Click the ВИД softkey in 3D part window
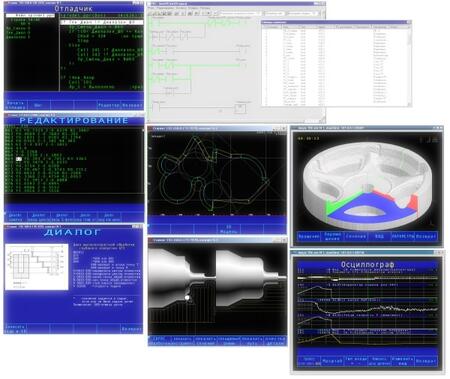 [x=379, y=236]
